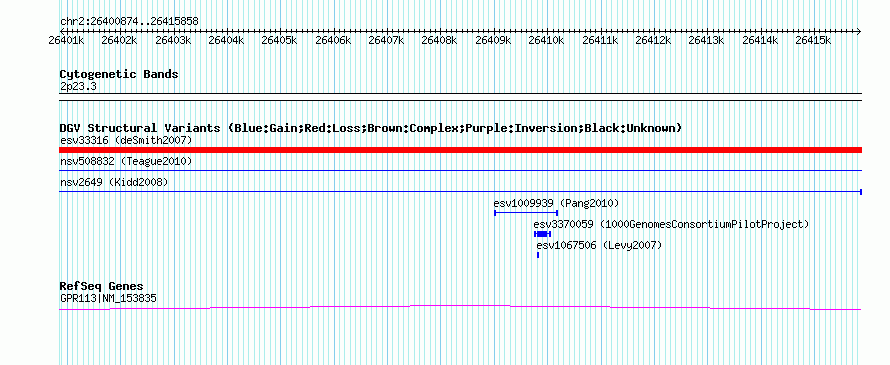Click the 26414k ruler tick label
890x365 pixels.
click(760, 41)
